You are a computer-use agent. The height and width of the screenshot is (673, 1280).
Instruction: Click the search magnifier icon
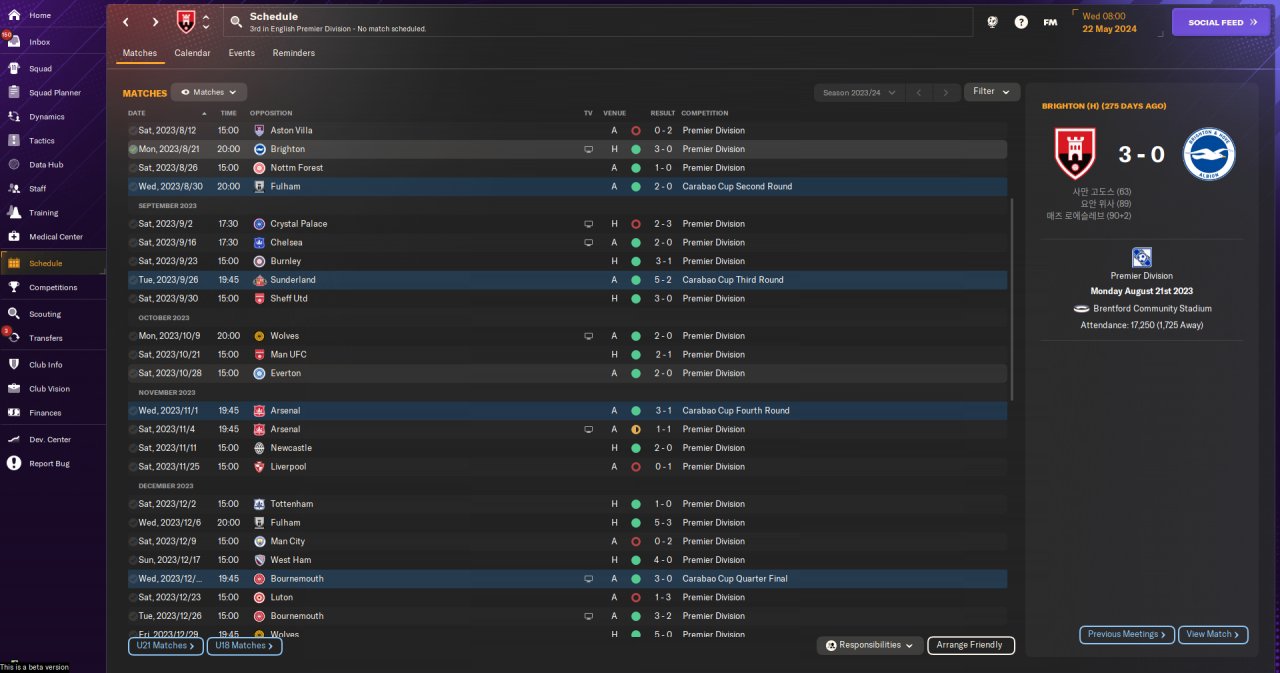click(x=235, y=22)
